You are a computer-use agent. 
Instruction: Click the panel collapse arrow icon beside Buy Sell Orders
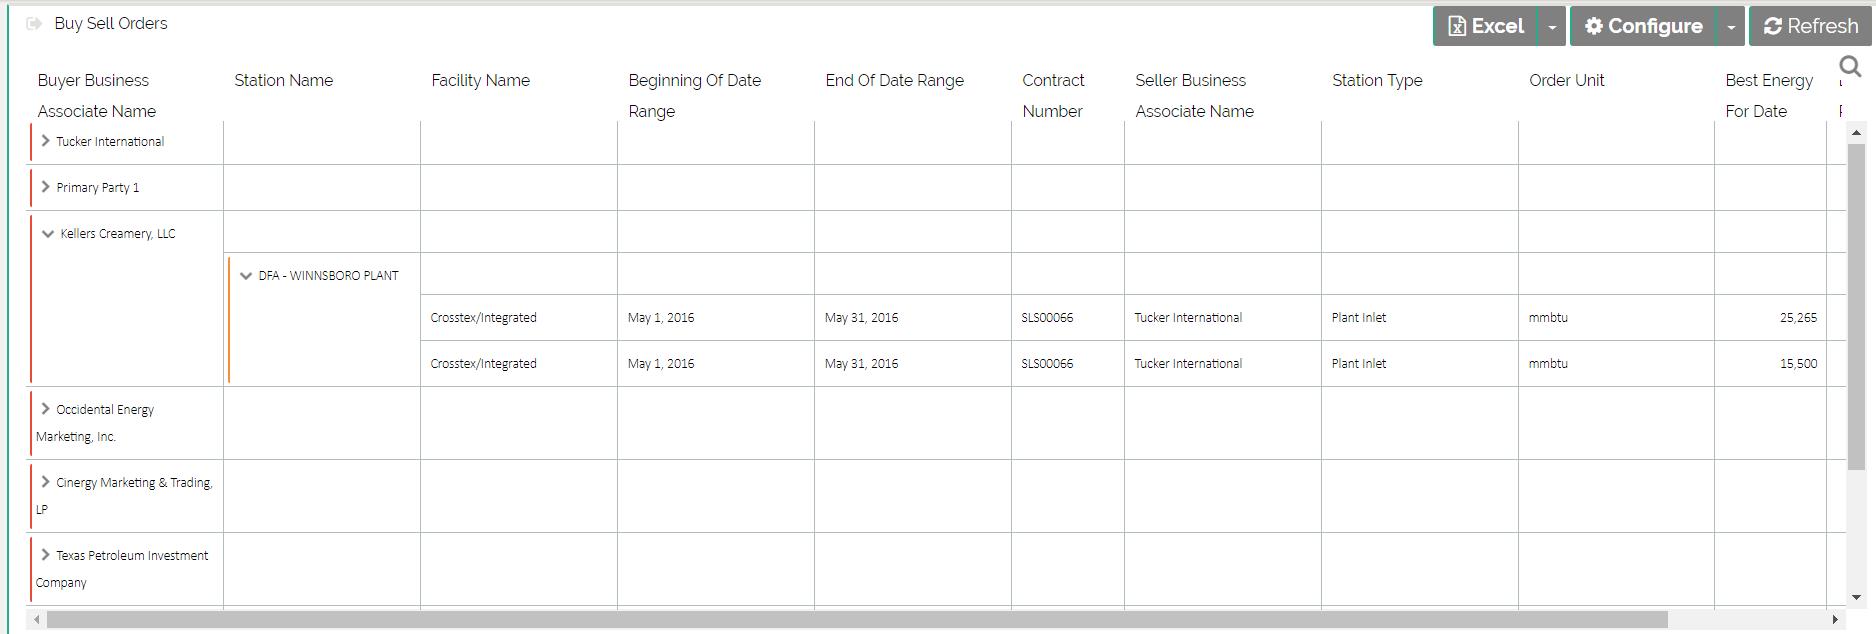(x=34, y=24)
